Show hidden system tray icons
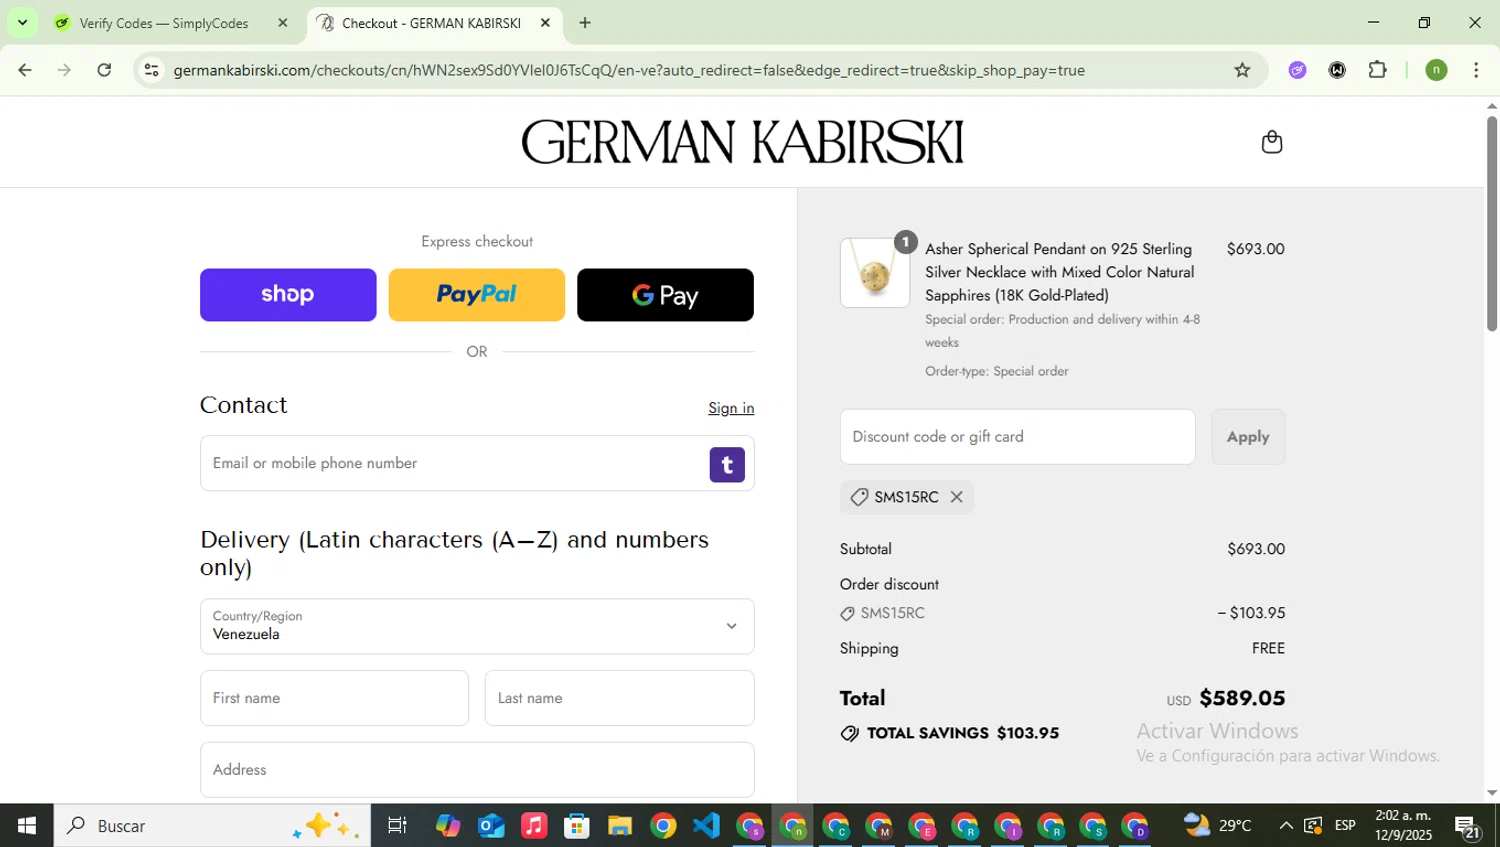The width and height of the screenshot is (1500, 847). [x=1286, y=825]
